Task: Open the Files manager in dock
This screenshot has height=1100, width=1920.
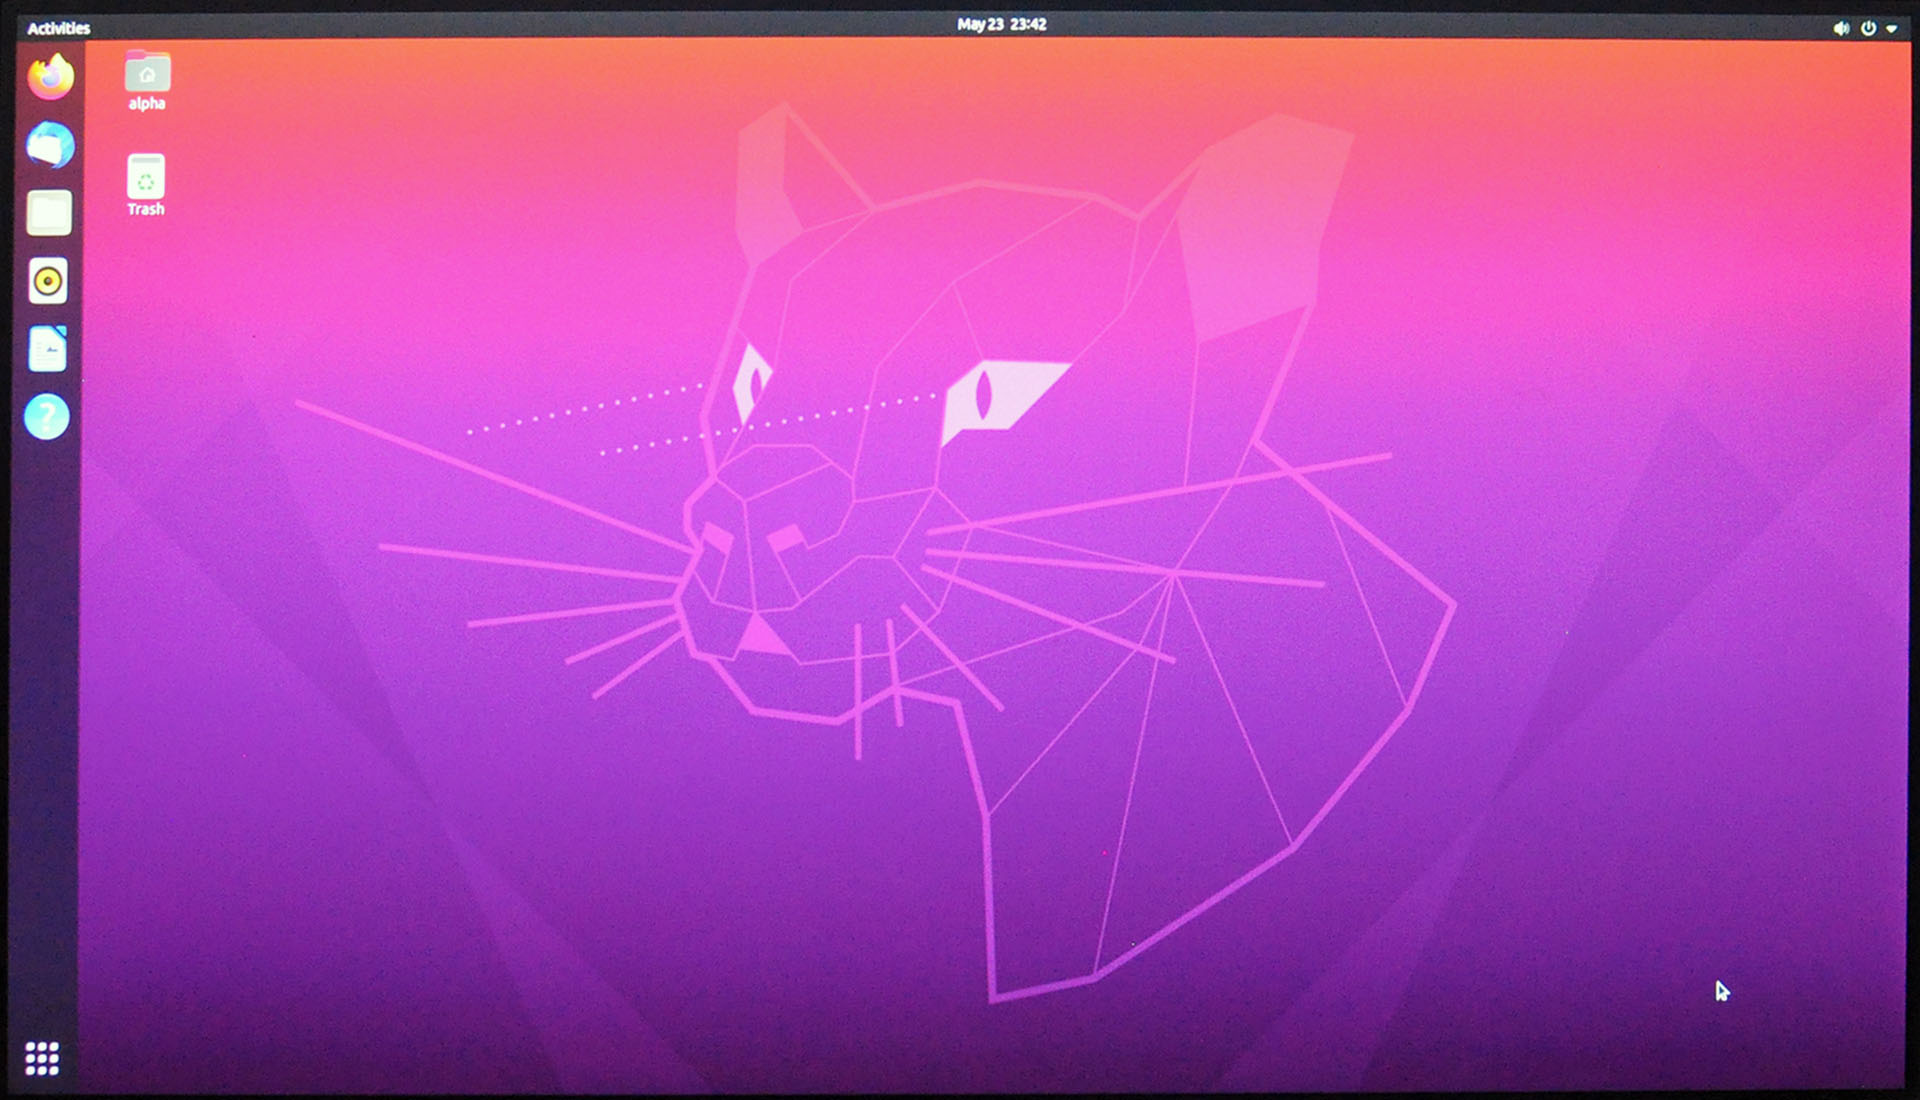Action: (48, 213)
